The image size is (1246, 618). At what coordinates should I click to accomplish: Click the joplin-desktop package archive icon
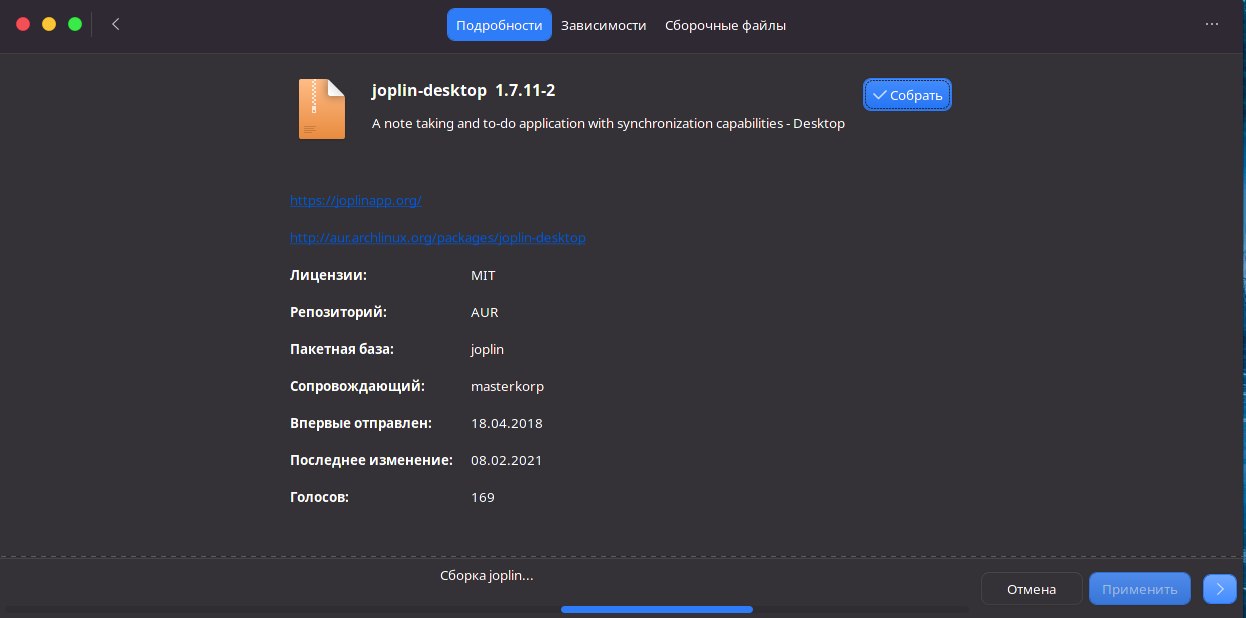(322, 109)
